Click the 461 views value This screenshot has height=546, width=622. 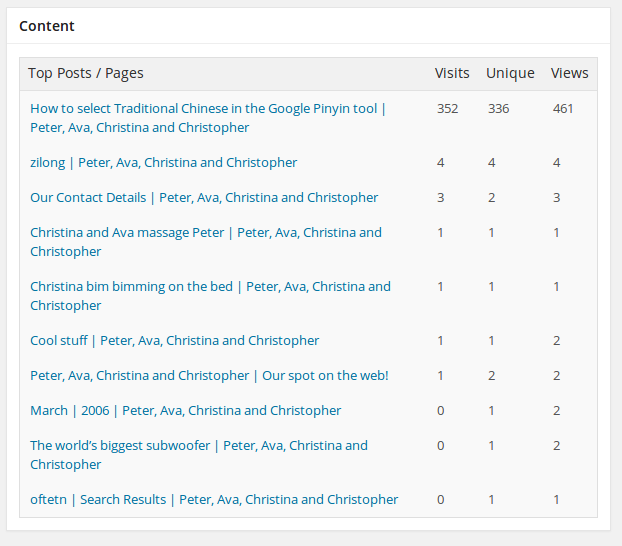pyautogui.click(x=563, y=108)
